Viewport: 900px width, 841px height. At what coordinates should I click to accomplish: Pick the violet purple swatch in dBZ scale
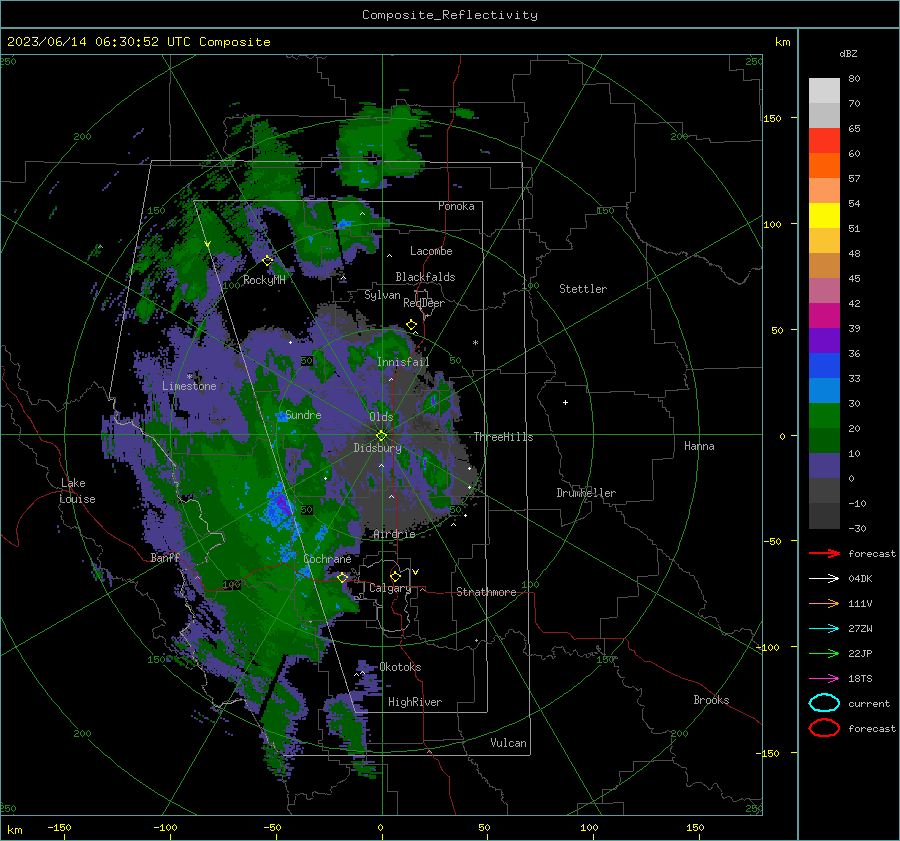tap(824, 340)
